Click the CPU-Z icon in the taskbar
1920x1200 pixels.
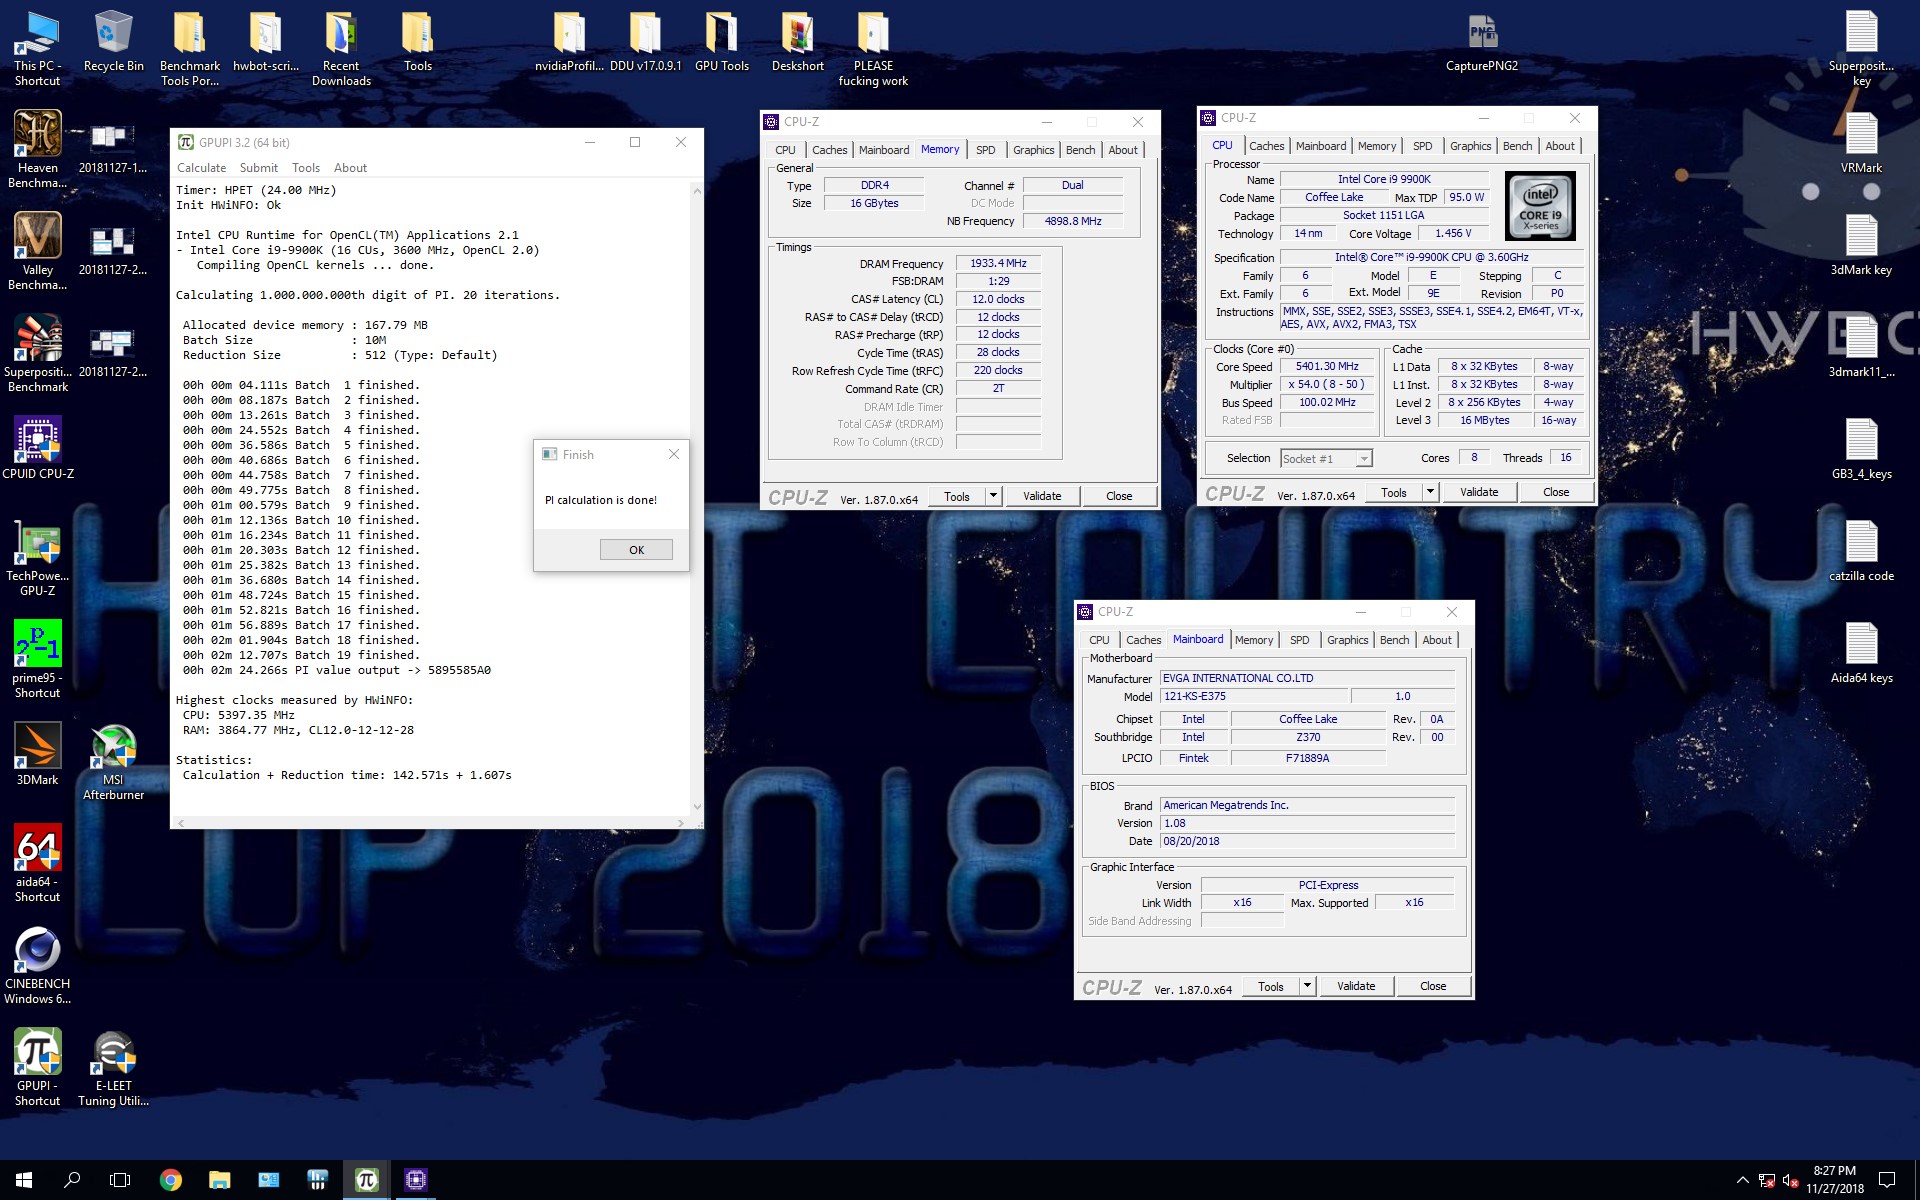416,1180
